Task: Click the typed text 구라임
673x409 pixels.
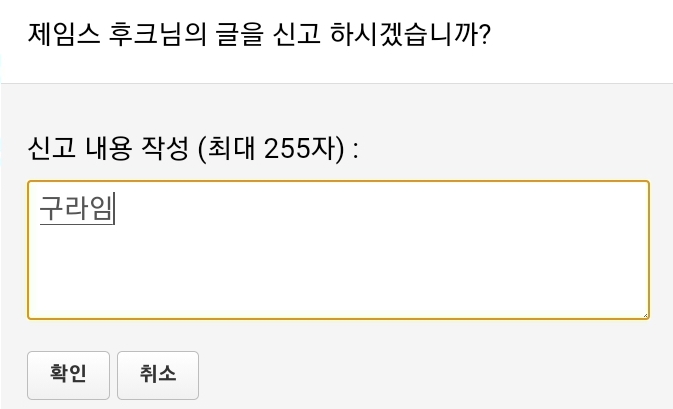Action: (76, 209)
